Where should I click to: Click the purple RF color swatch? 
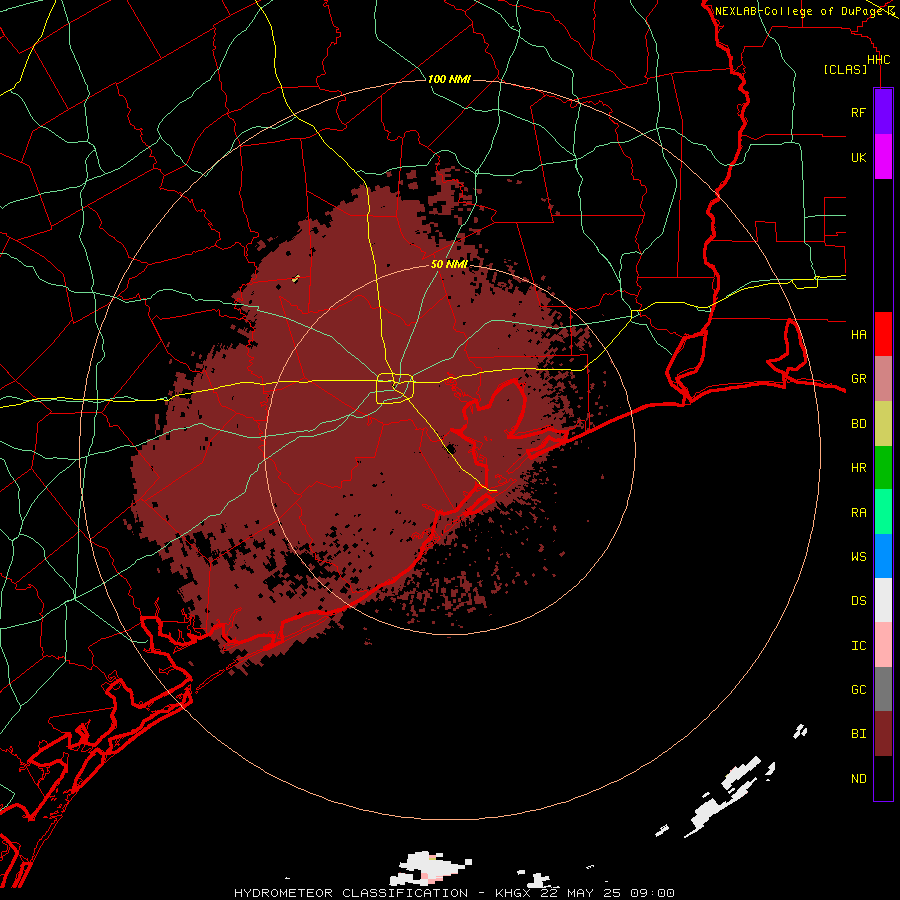click(883, 112)
